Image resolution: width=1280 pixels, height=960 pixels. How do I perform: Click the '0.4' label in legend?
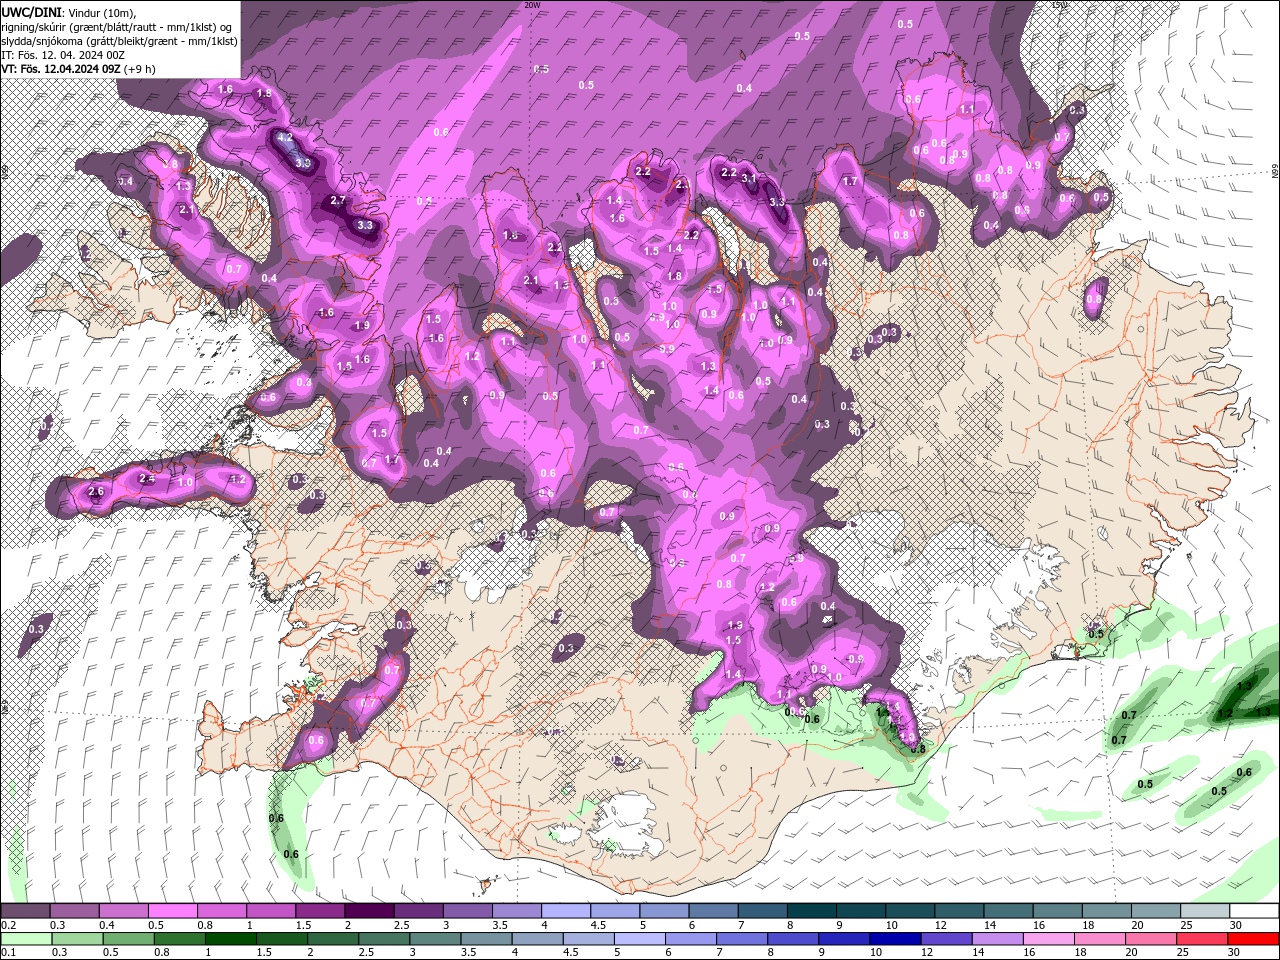(108, 925)
